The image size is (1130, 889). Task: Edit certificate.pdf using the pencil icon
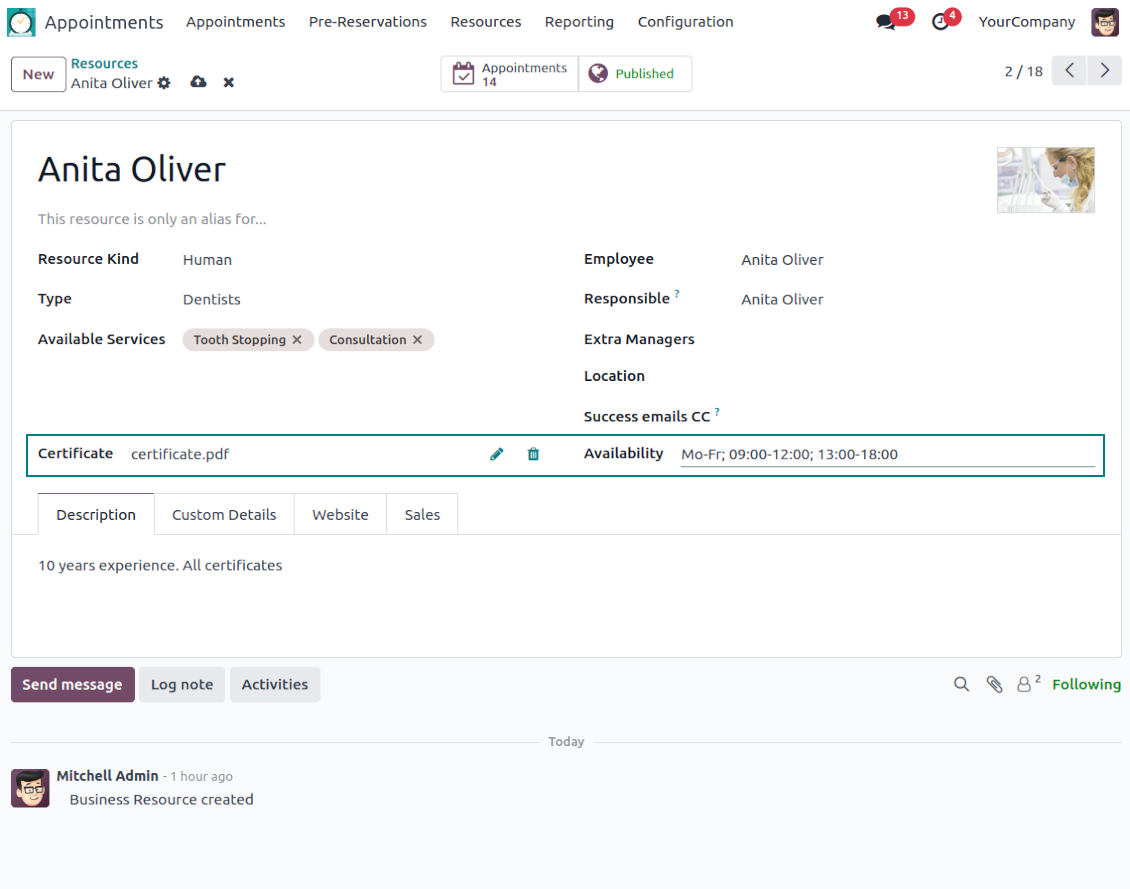(x=497, y=454)
